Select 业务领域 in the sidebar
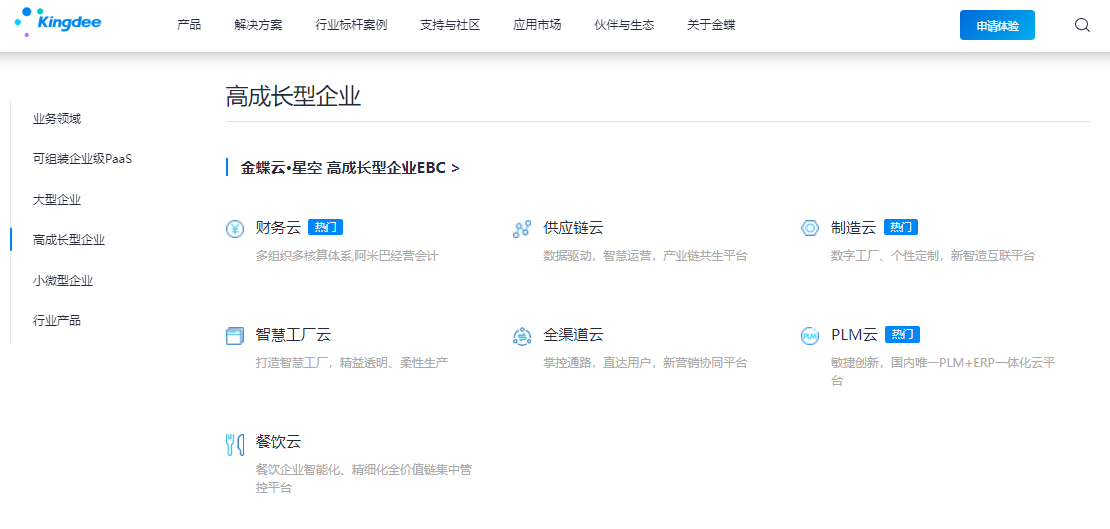1110x529 pixels. click(x=57, y=119)
